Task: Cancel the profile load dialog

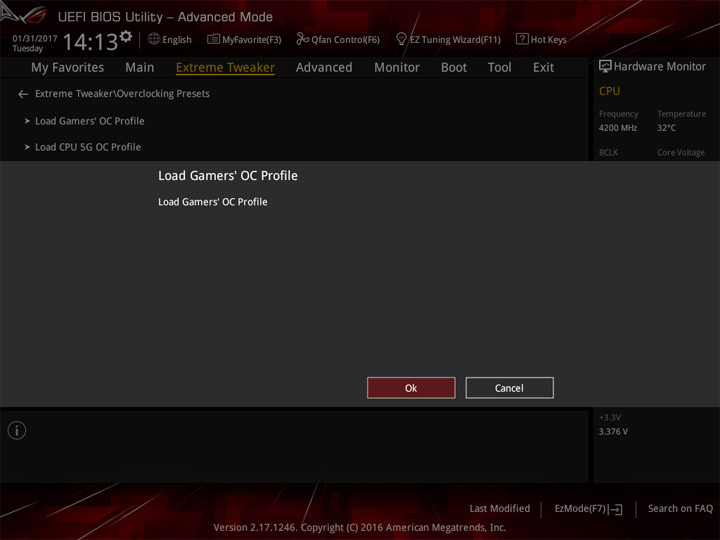Action: click(x=509, y=388)
